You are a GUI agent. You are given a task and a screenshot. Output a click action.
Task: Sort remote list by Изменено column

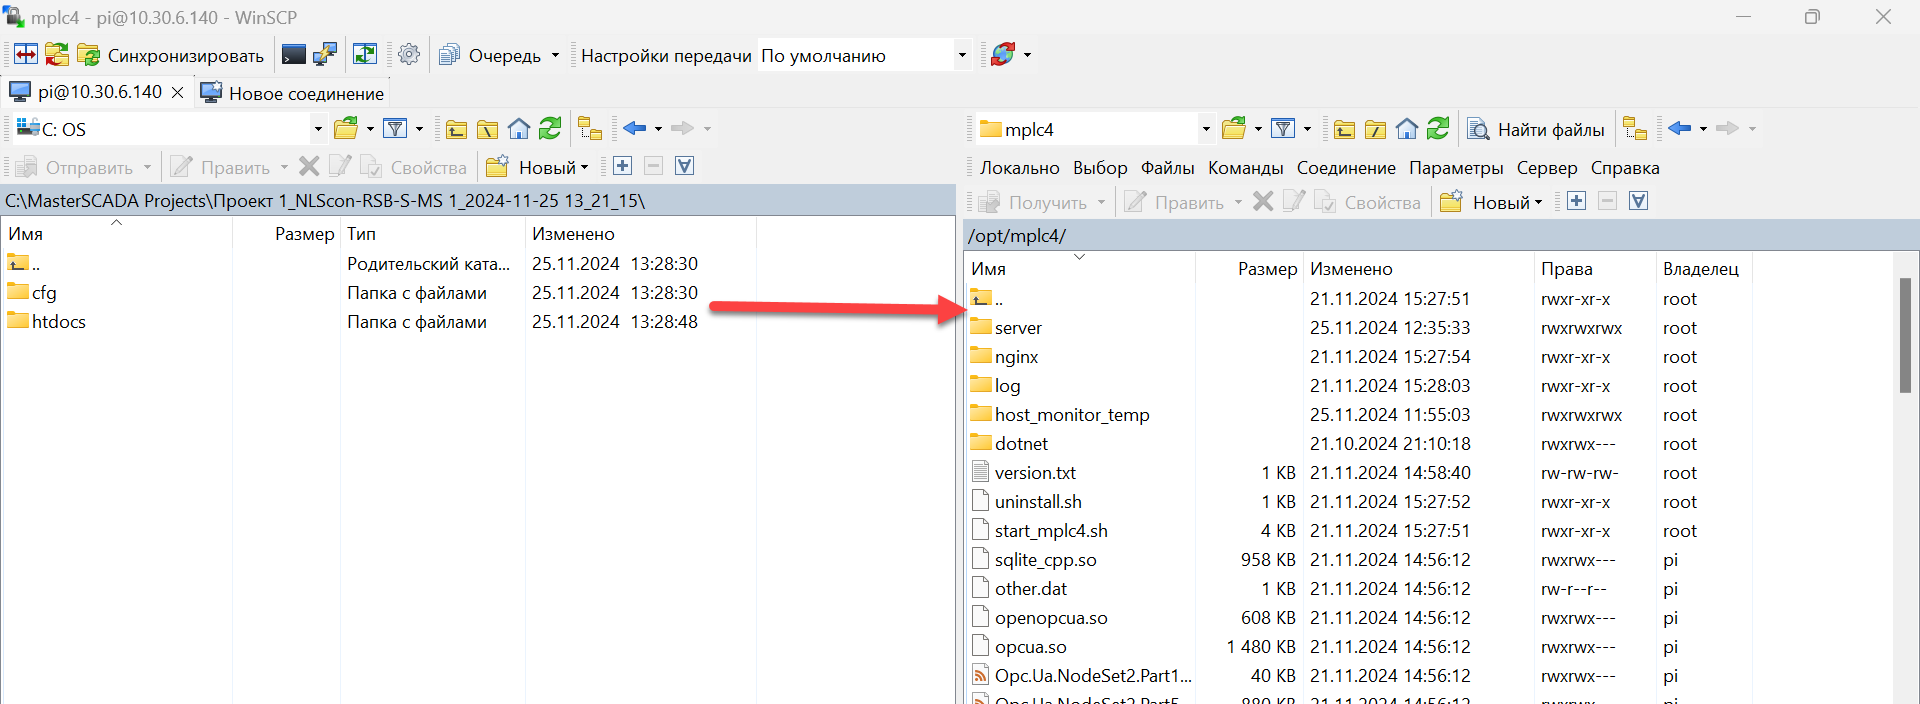pos(1417,269)
